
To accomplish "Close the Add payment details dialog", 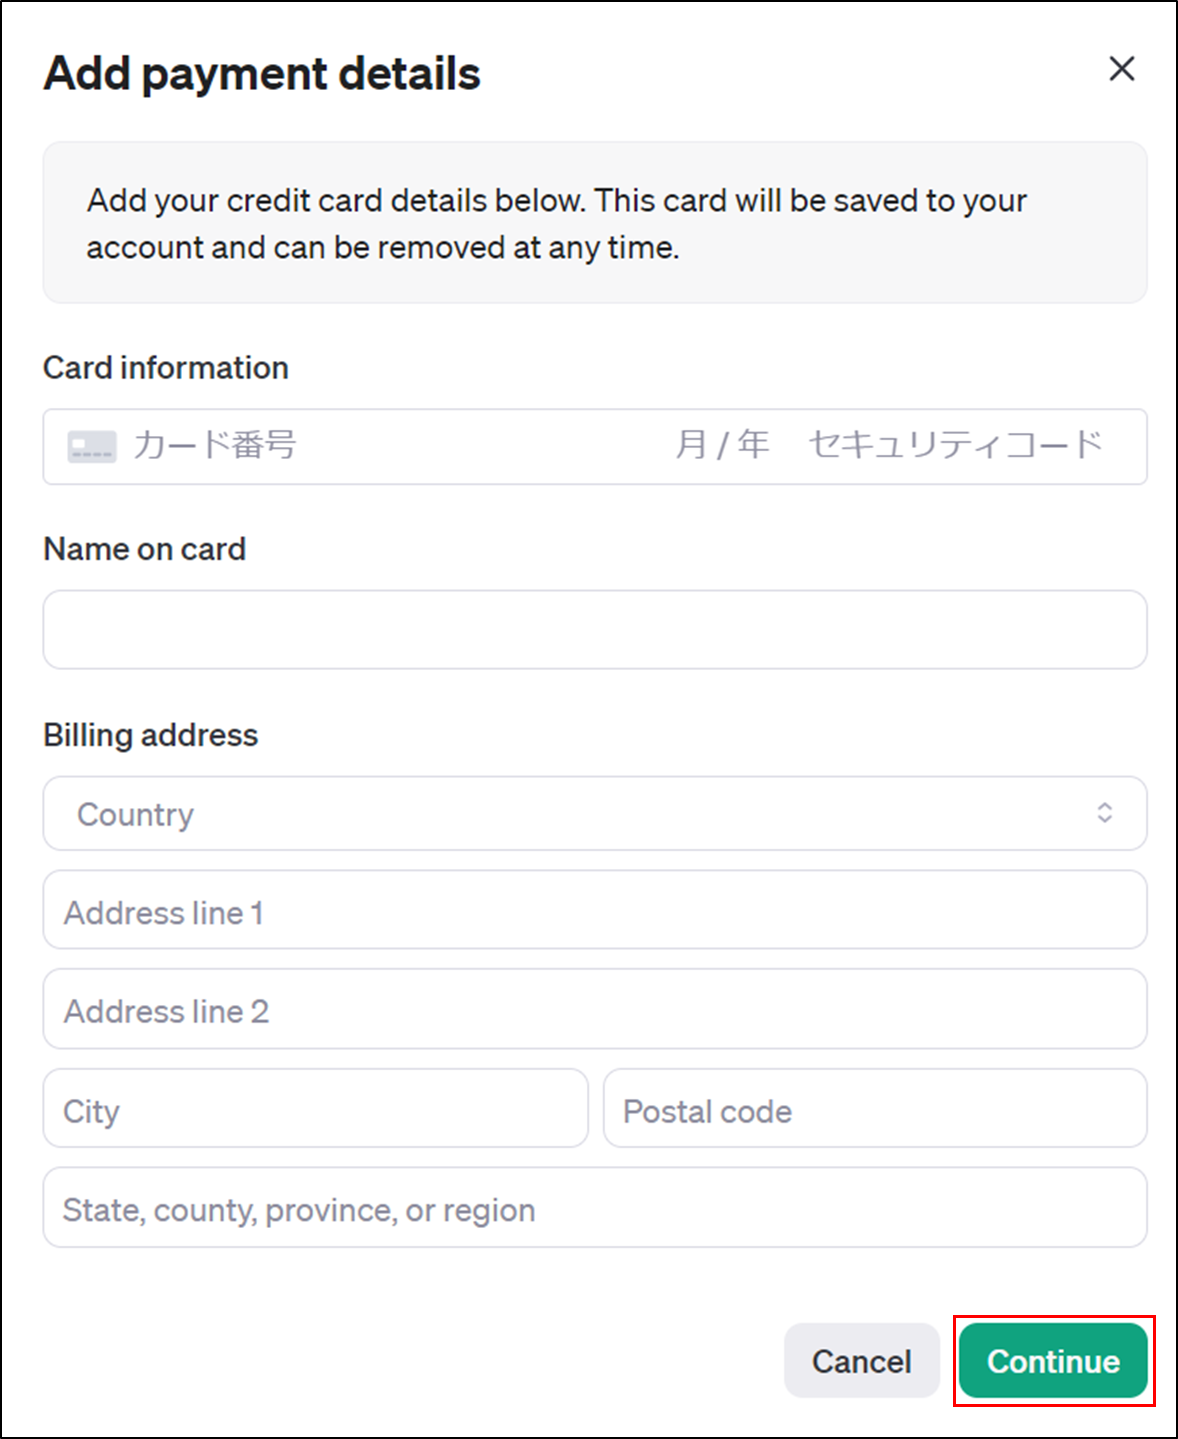I will (1122, 69).
